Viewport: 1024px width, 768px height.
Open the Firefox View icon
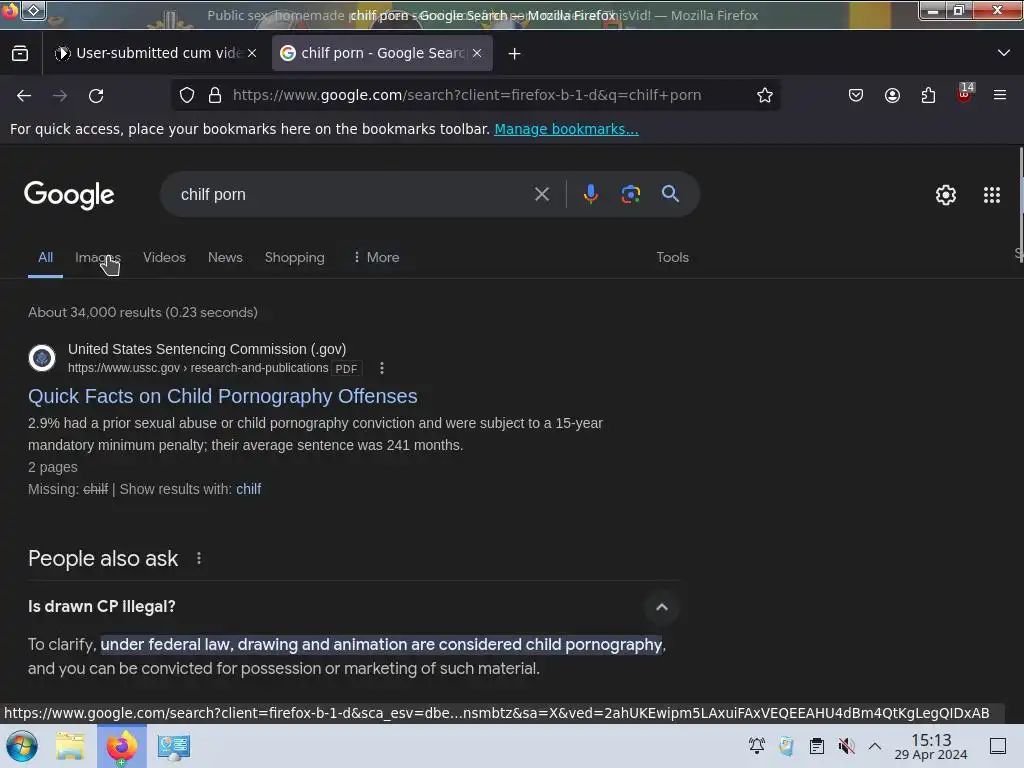pyautogui.click(x=20, y=54)
